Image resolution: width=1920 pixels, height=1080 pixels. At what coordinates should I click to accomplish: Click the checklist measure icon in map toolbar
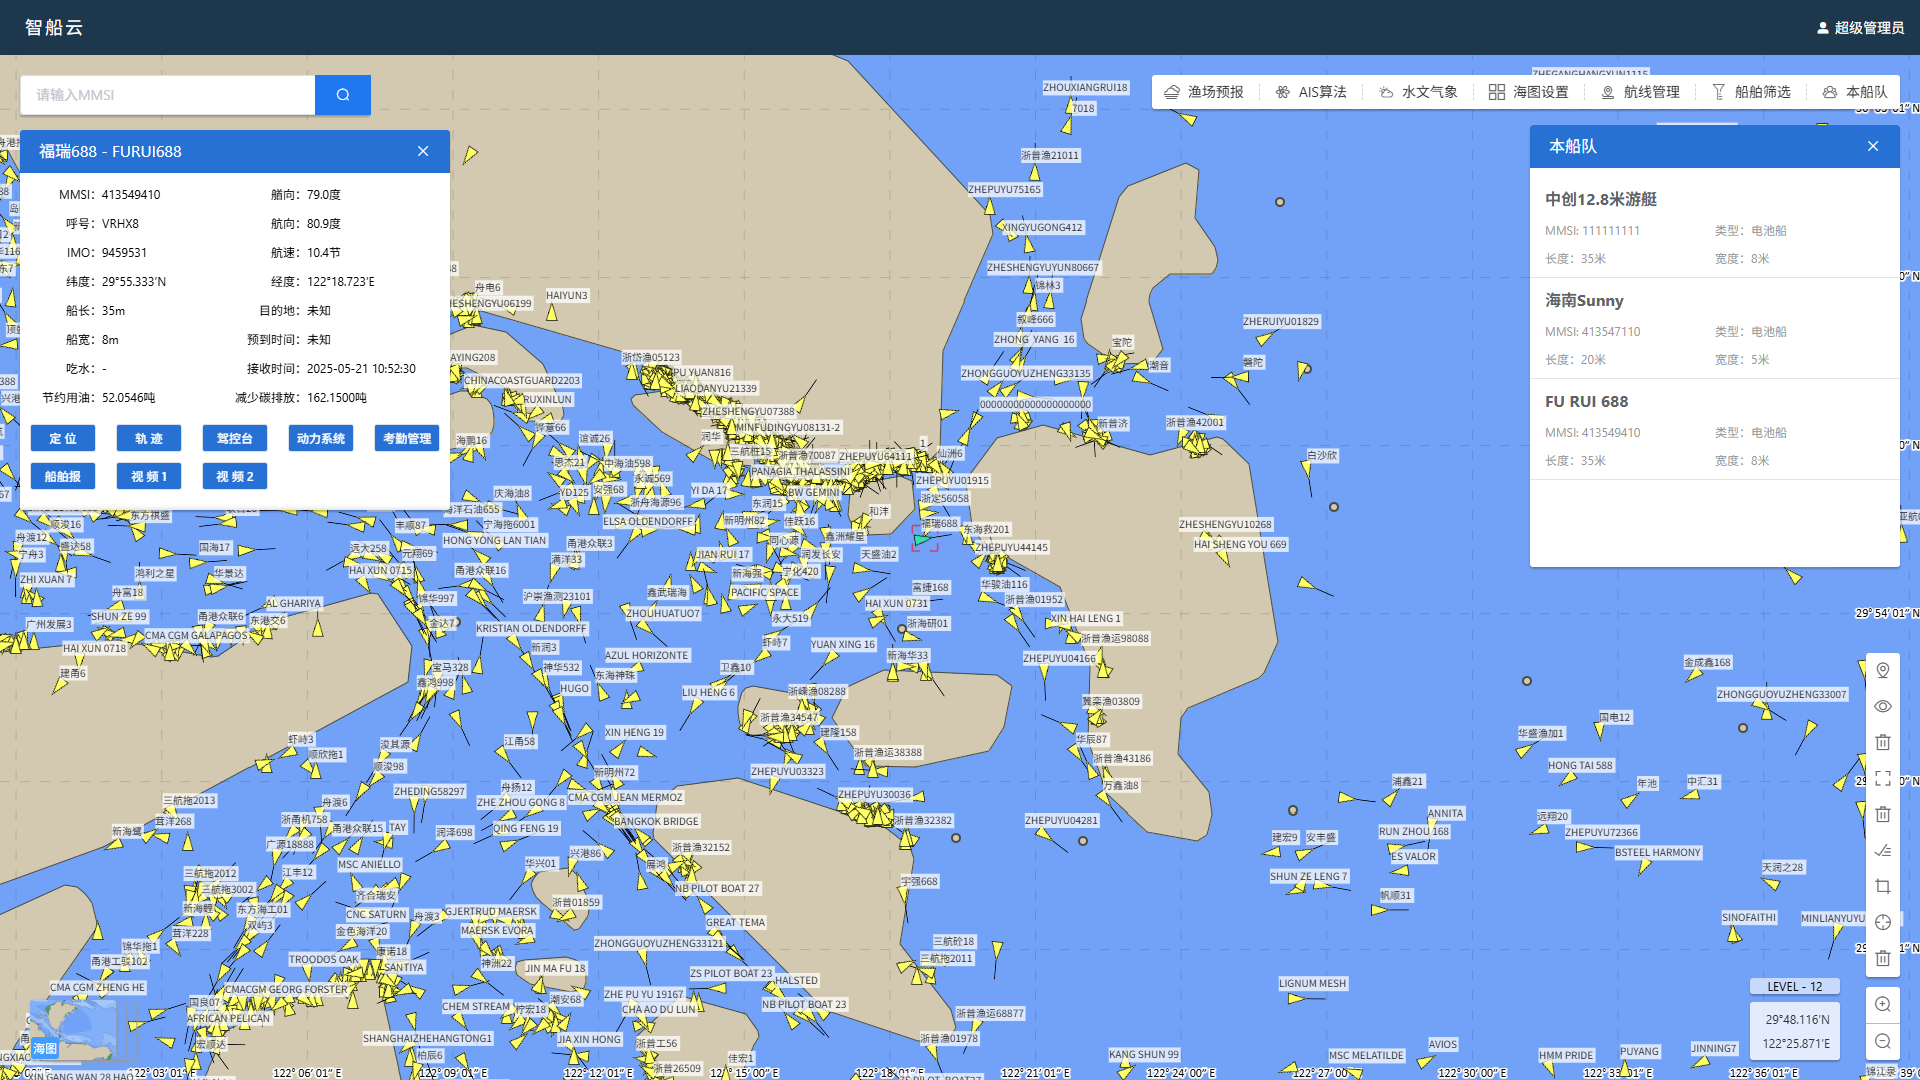click(x=1882, y=850)
